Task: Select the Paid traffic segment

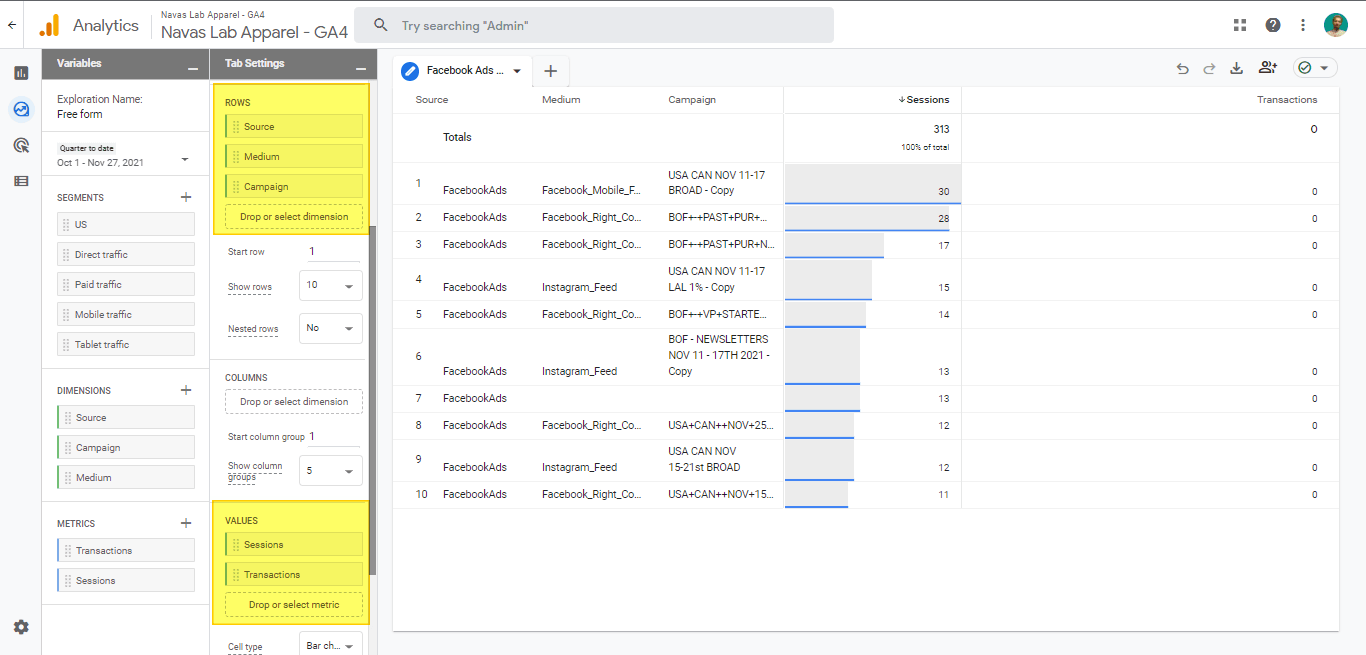Action: 126,285
